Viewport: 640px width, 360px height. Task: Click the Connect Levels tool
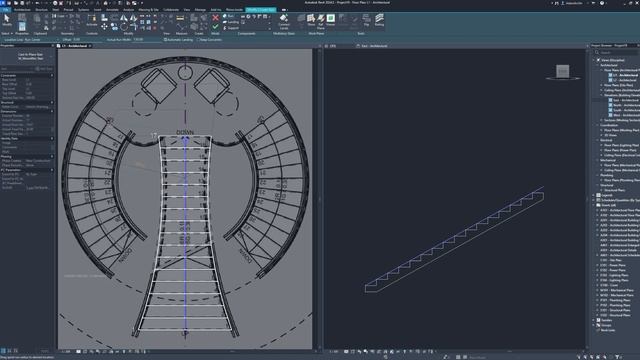(x=284, y=21)
